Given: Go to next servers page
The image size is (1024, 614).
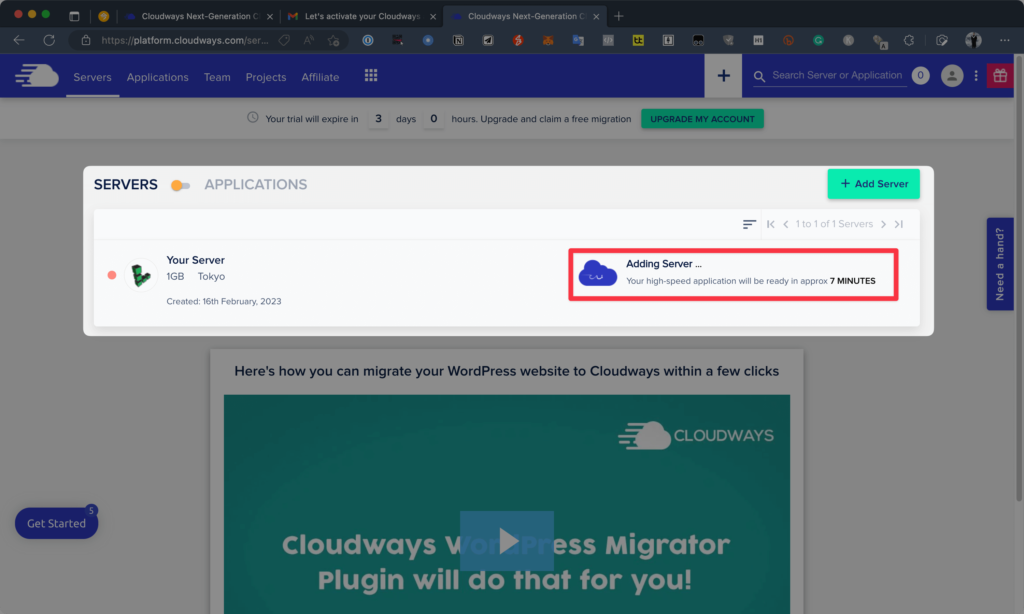Looking at the screenshot, I should coord(883,224).
